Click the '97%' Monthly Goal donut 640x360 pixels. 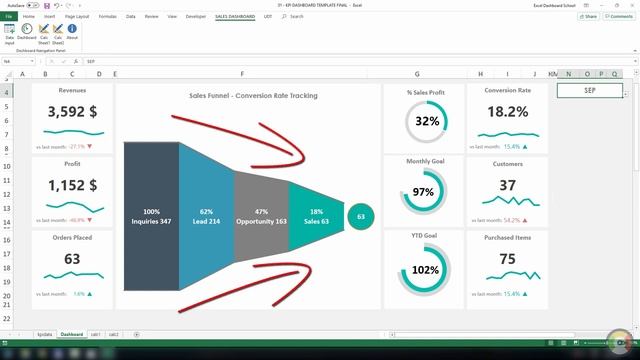tap(424, 192)
